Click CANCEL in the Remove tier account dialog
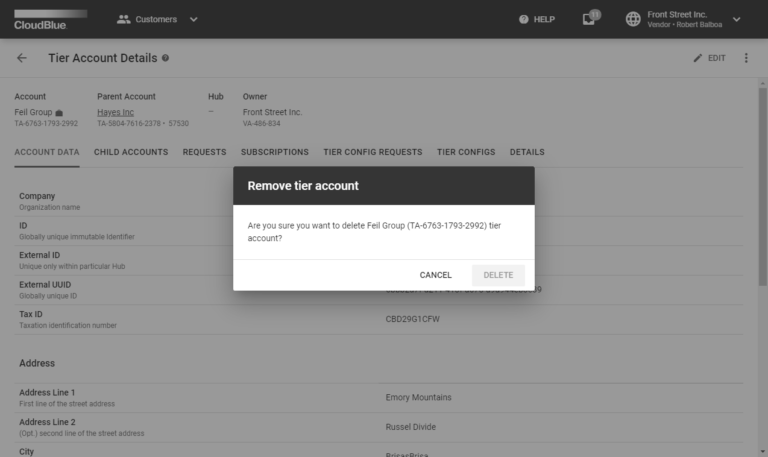Screen dimensions: 768x457 pos(435,275)
